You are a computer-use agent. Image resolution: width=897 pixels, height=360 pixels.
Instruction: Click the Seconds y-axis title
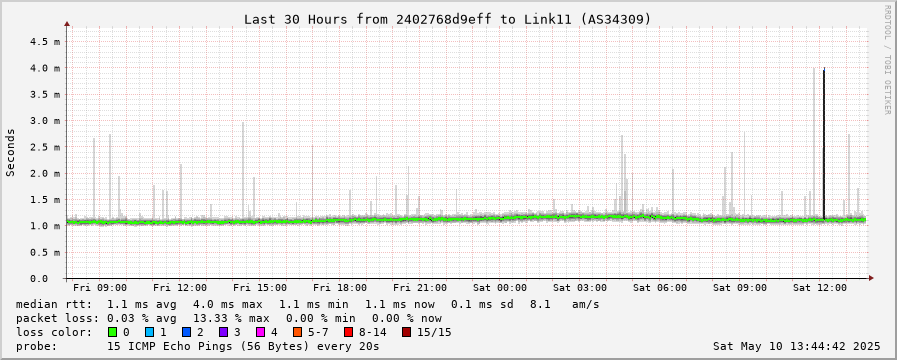[x=11, y=152]
